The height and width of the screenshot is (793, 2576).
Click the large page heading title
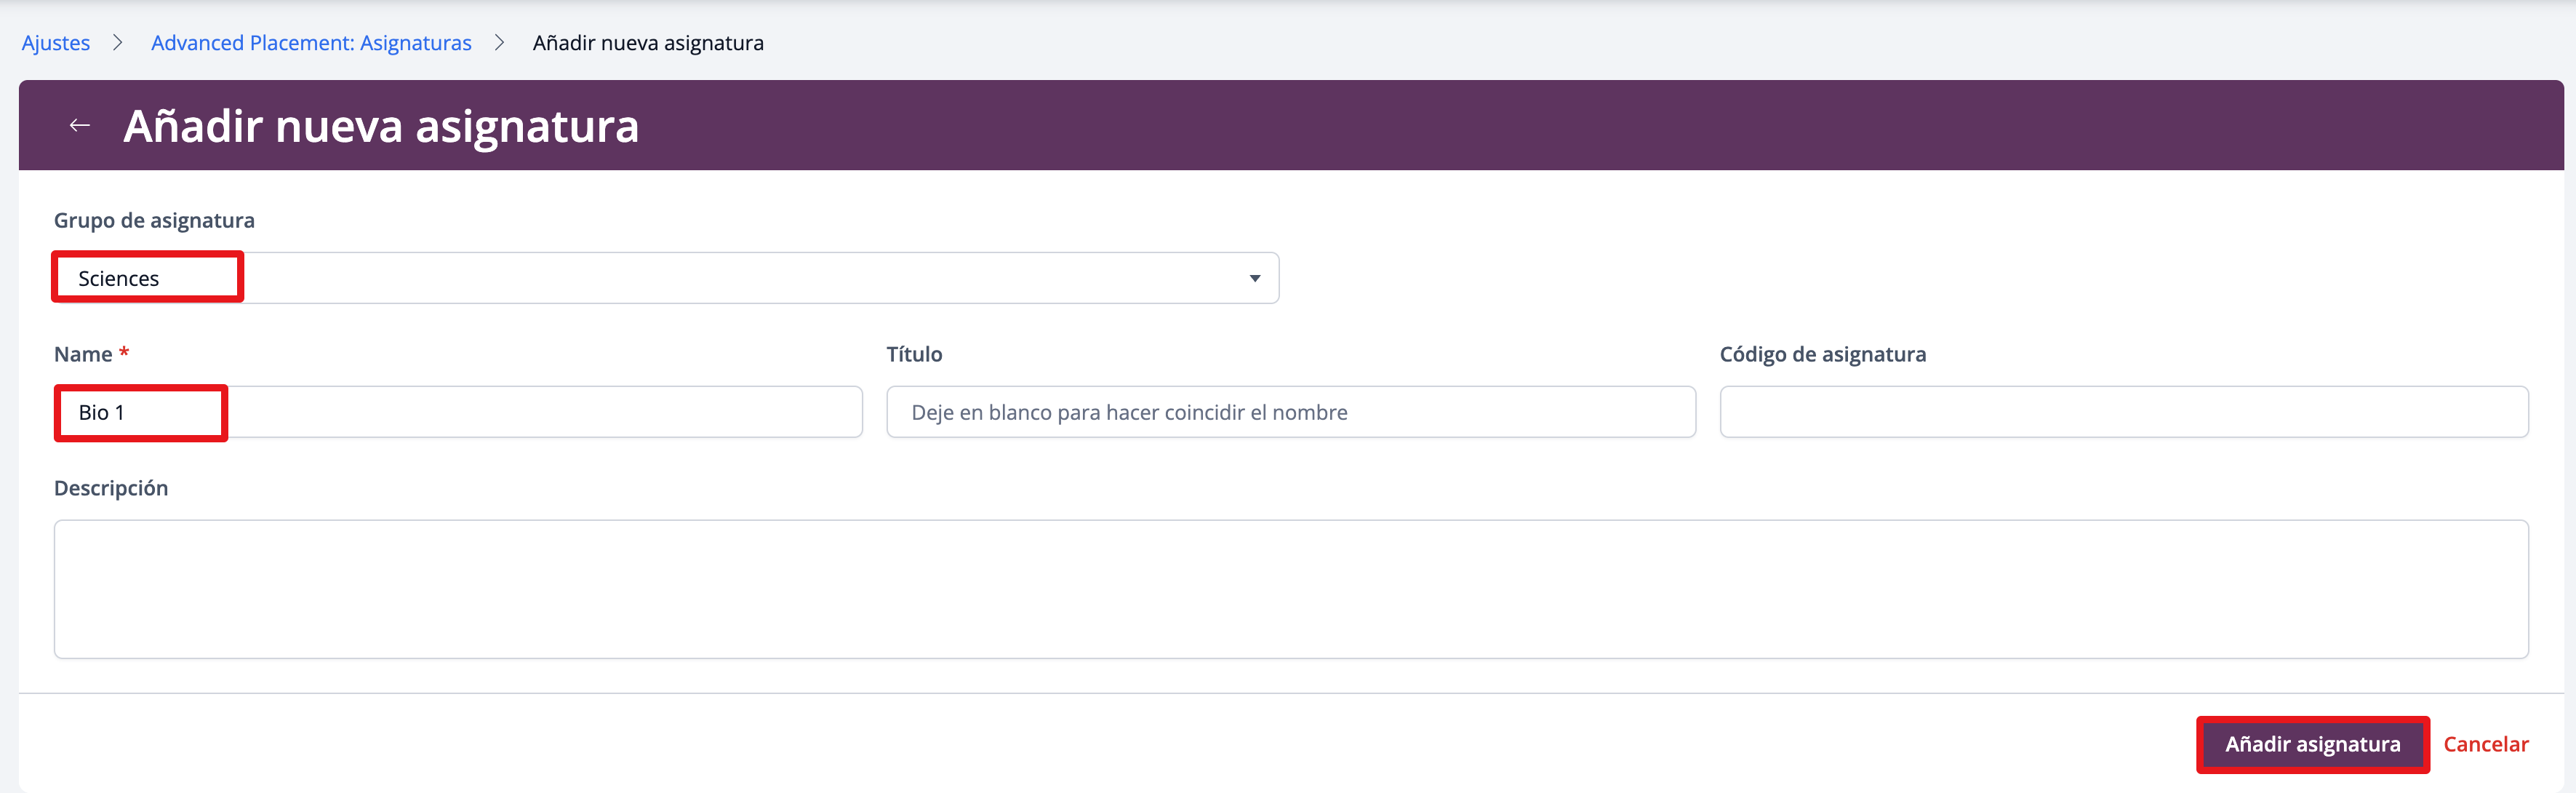click(381, 126)
